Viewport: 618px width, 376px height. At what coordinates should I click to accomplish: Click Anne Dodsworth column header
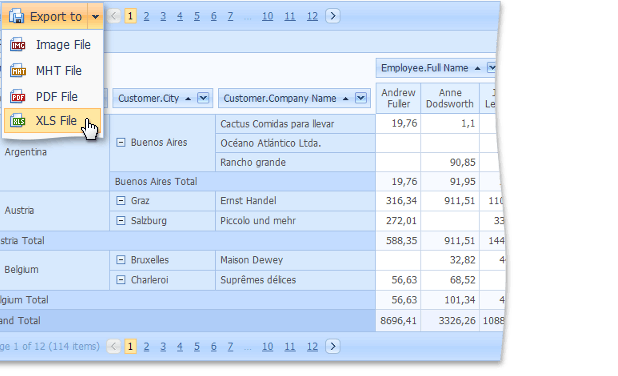pos(450,98)
